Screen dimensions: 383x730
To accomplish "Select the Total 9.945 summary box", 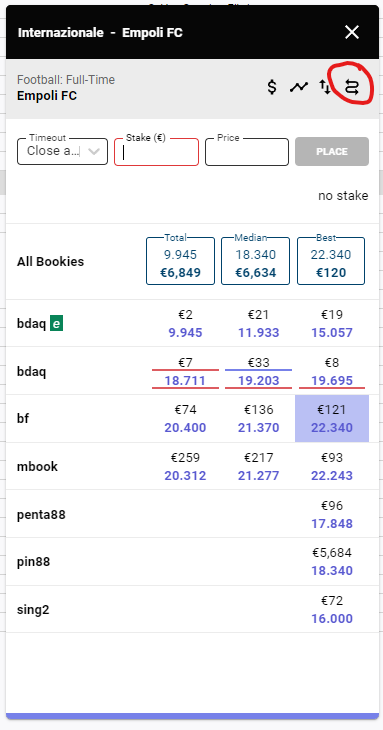I will click(181, 261).
